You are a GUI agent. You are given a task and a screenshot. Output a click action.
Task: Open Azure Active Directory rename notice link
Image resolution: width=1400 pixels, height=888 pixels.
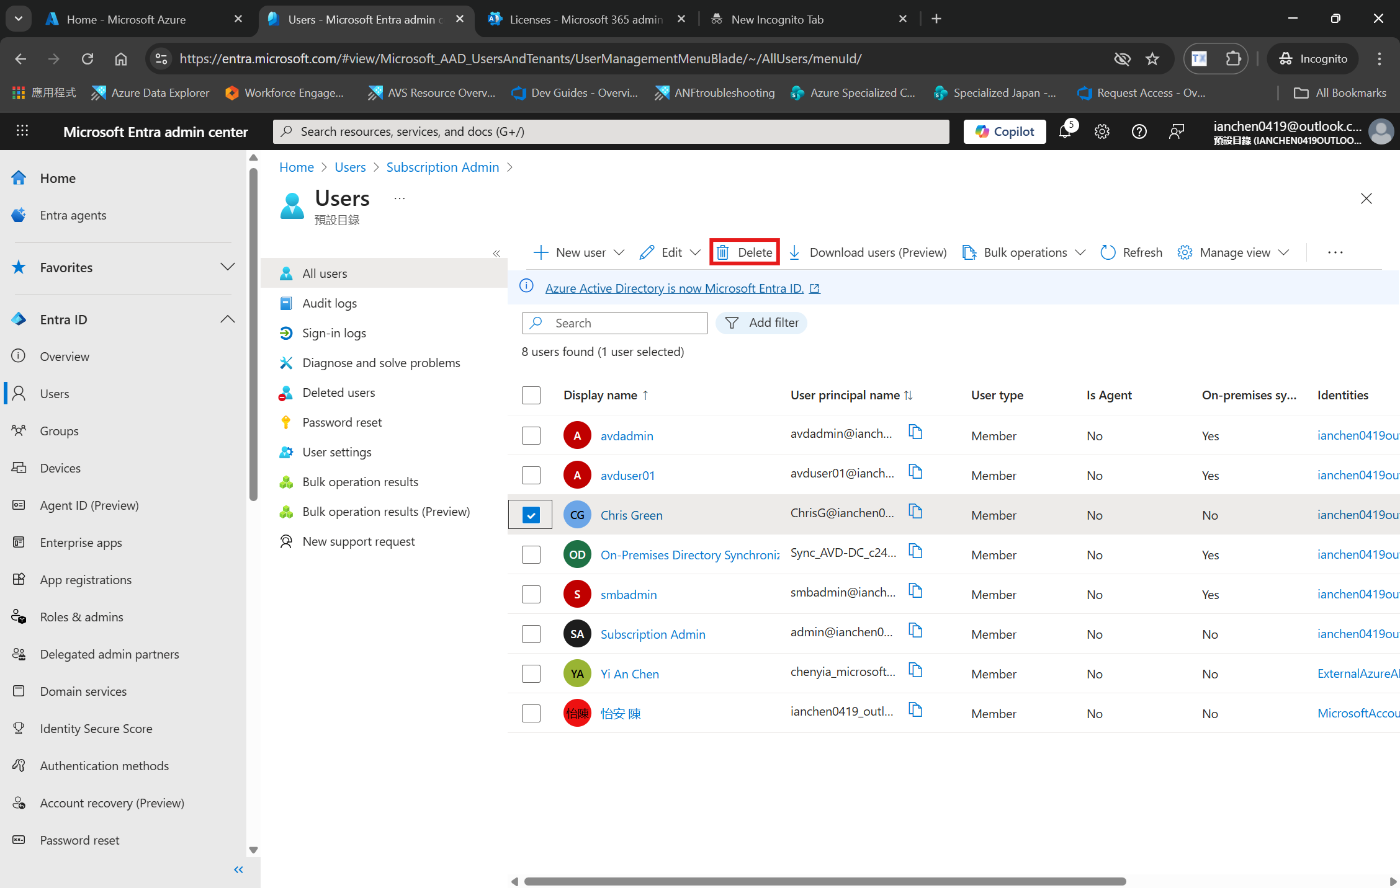coord(674,288)
